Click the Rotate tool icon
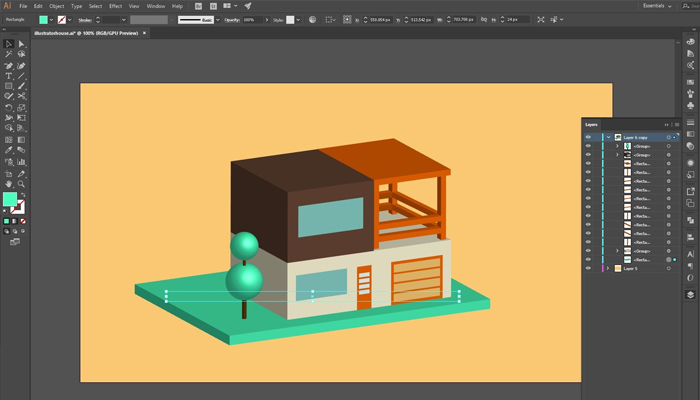This screenshot has width=700, height=400. coord(8,108)
